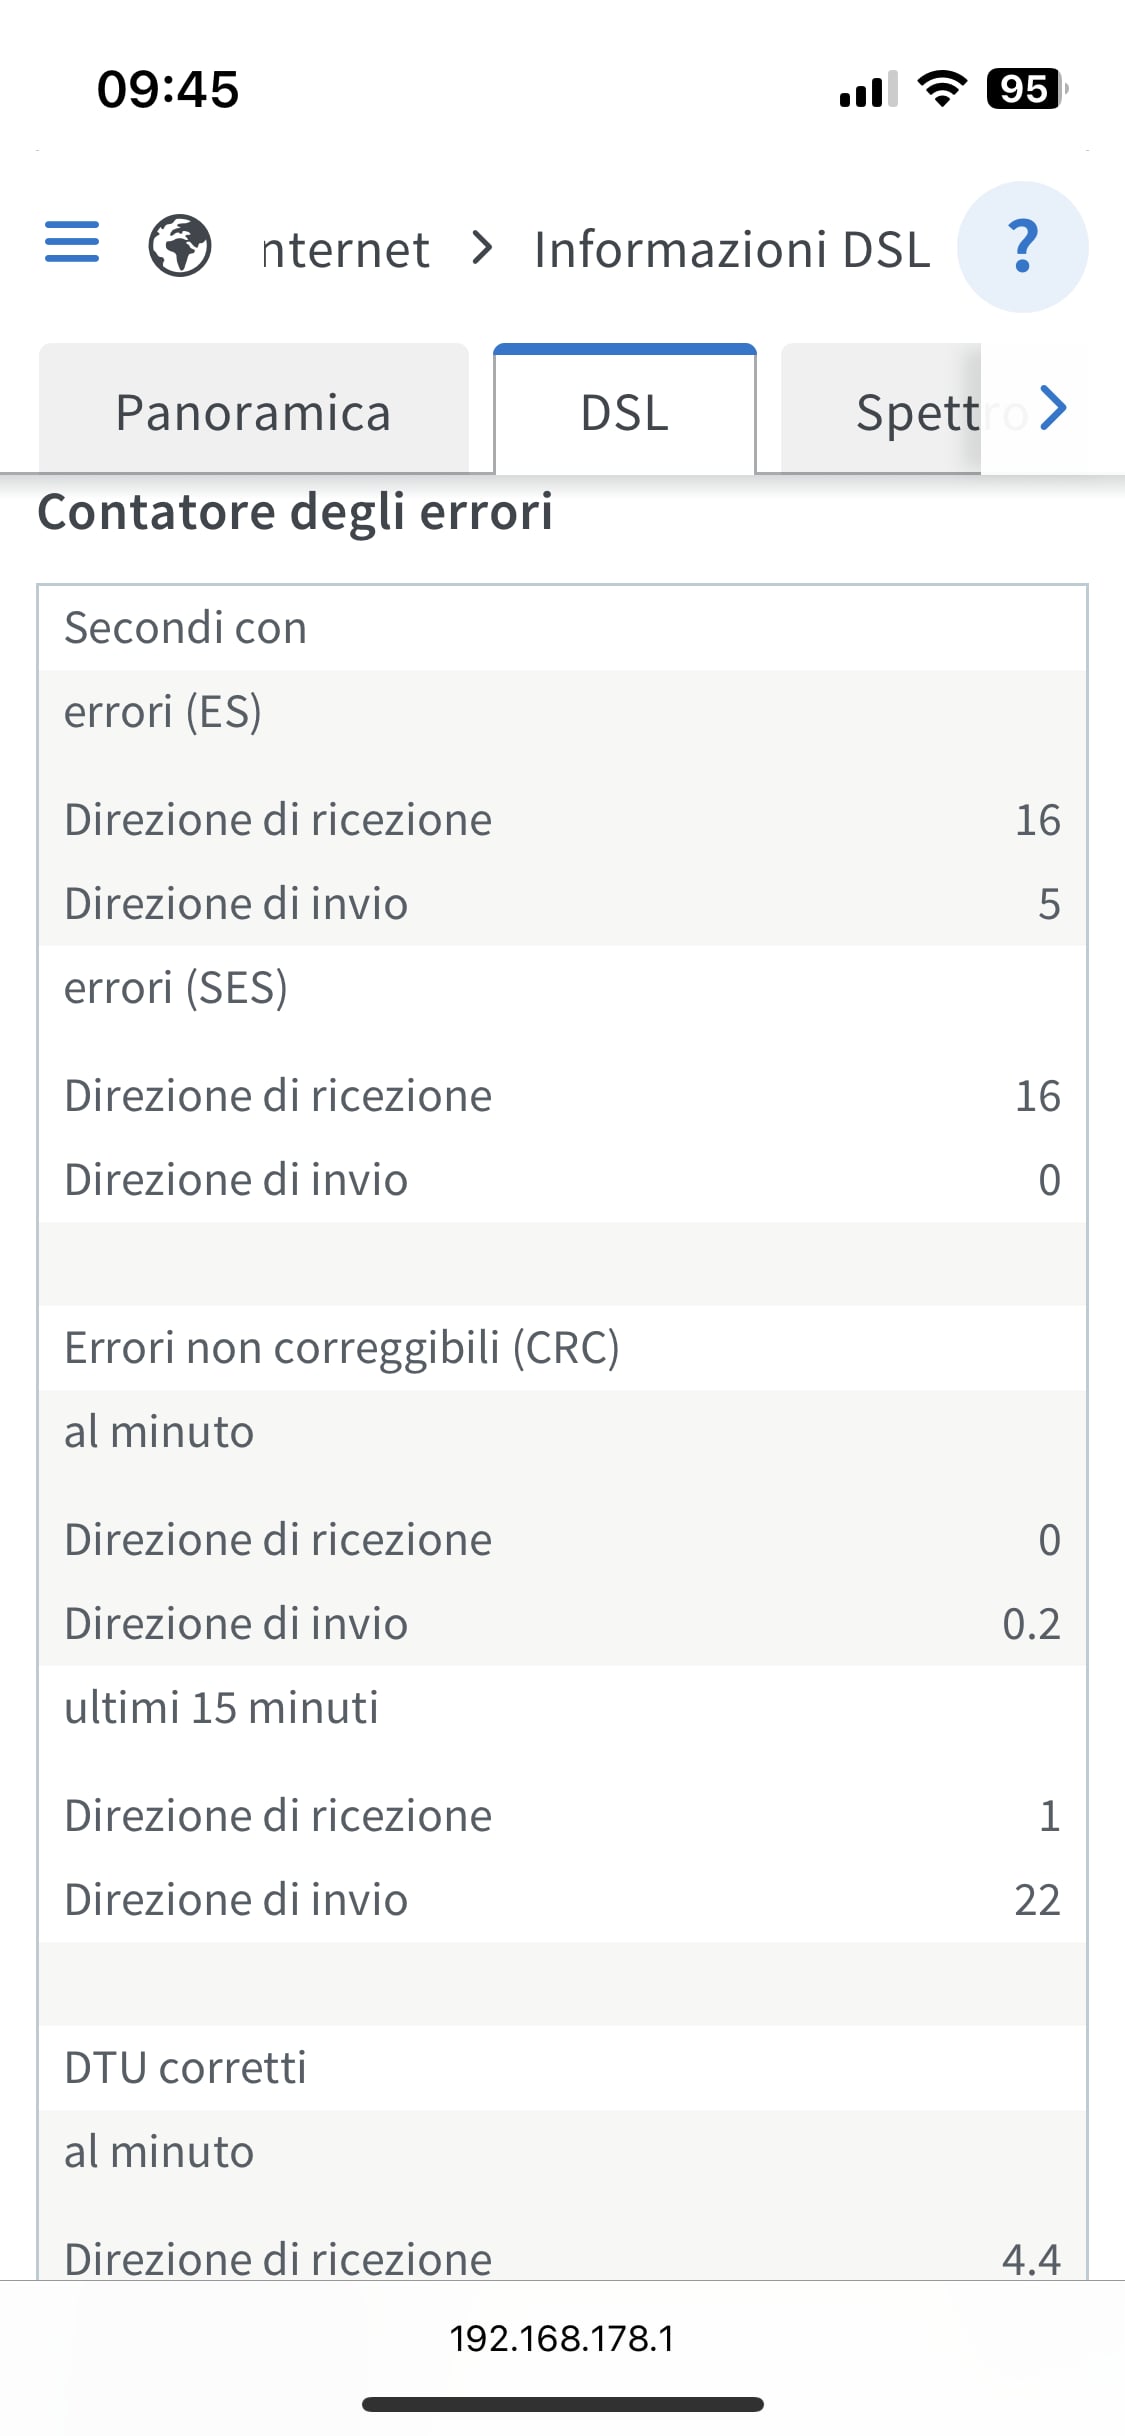The image size is (1125, 2436).
Task: Switch to the Panoramica tab
Action: (253, 410)
